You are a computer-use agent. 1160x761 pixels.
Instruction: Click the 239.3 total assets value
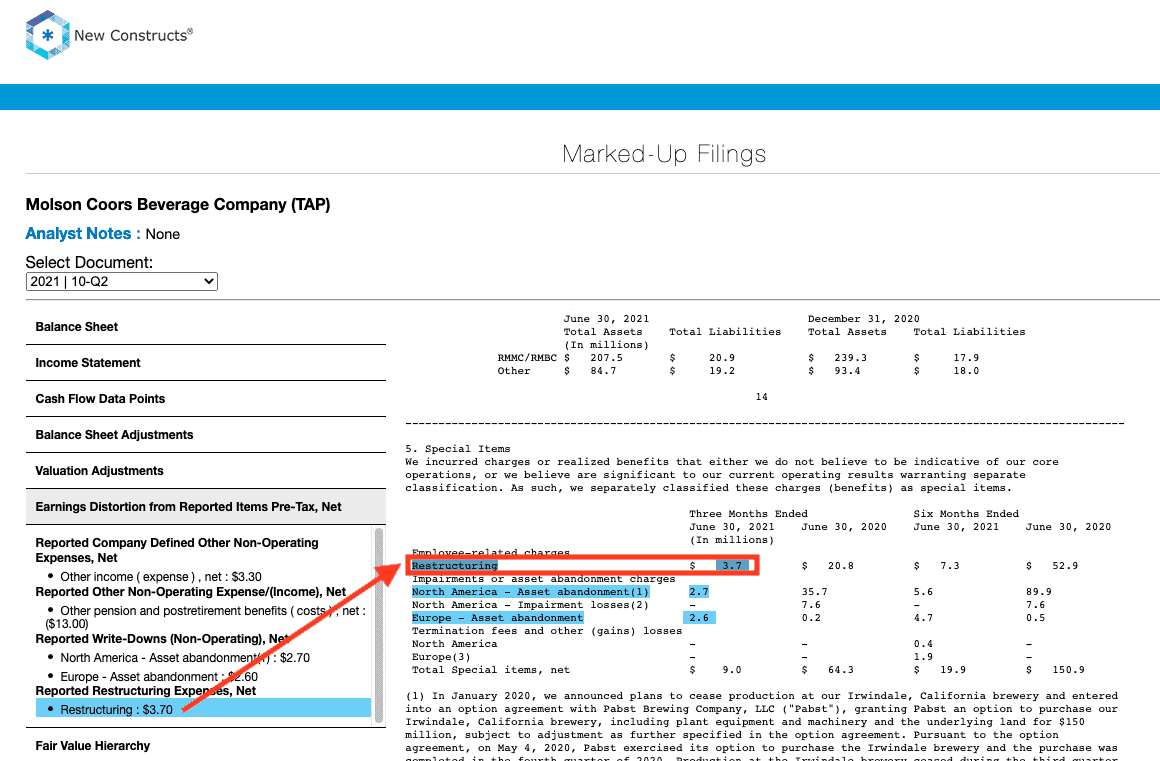pyautogui.click(x=851, y=358)
